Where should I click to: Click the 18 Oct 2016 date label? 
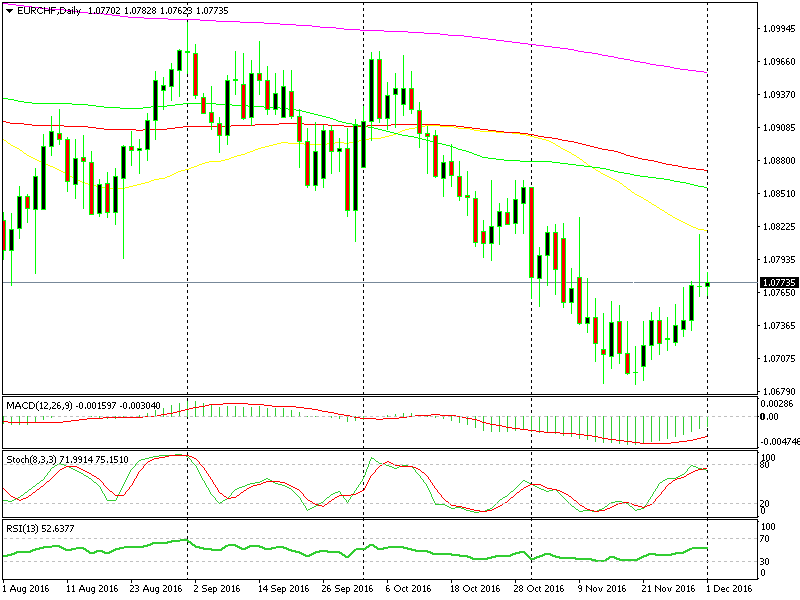tap(475, 589)
